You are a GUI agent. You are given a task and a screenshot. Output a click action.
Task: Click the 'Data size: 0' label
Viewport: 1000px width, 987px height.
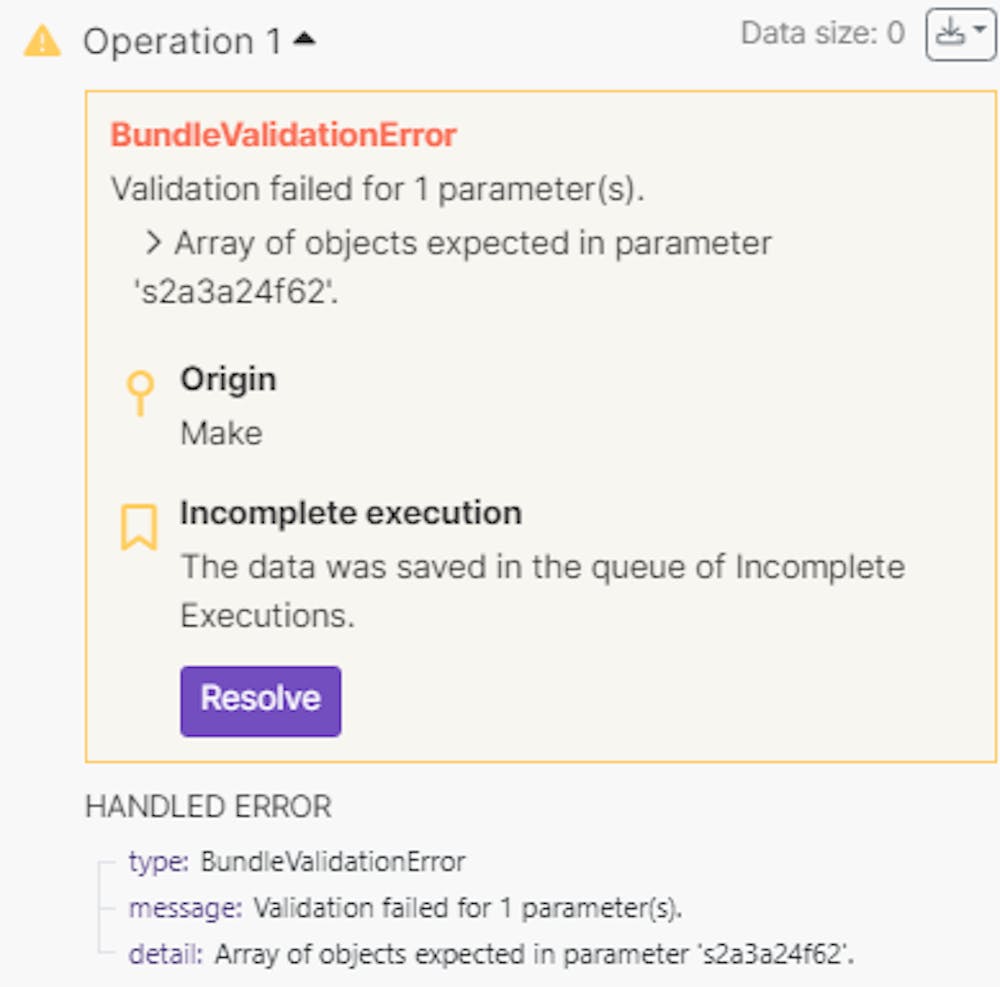point(822,34)
